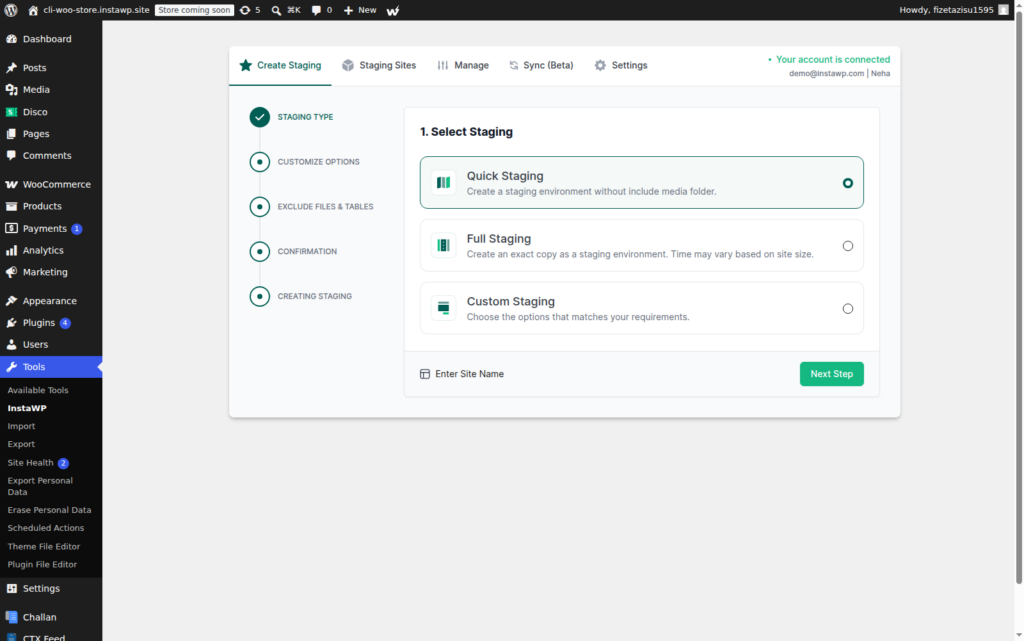Click the Exclude Files & Tables step
Image resolution: width=1024 pixels, height=641 pixels.
(x=259, y=207)
